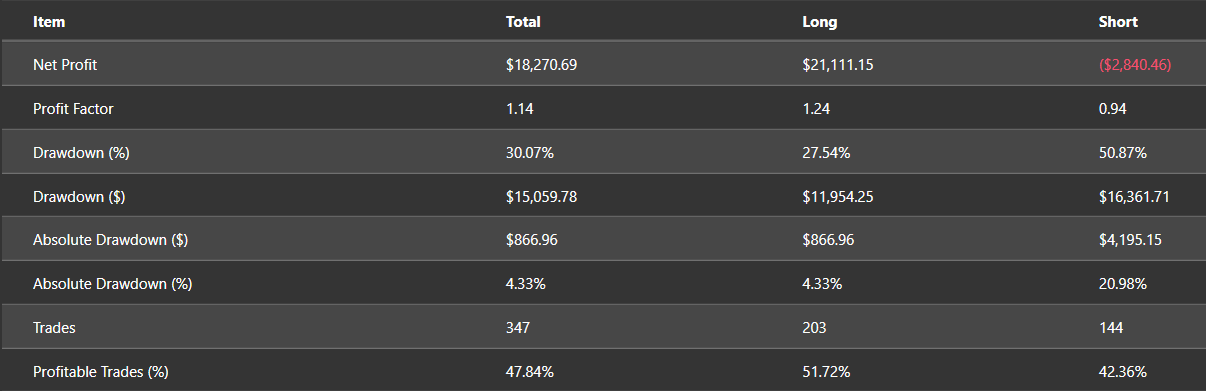Viewport: 1206px width, 391px height.
Task: Click total net profit $18,270.69
Action: point(542,64)
